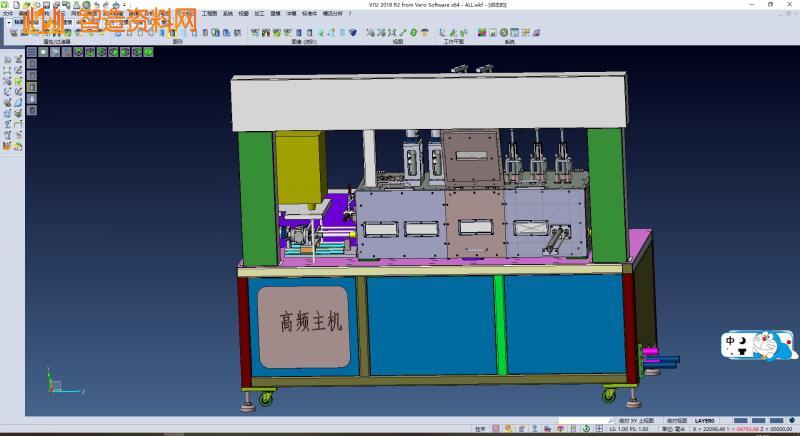
Task: Click the LS: 1.00 PS: 1.00 scale field
Action: point(630,430)
